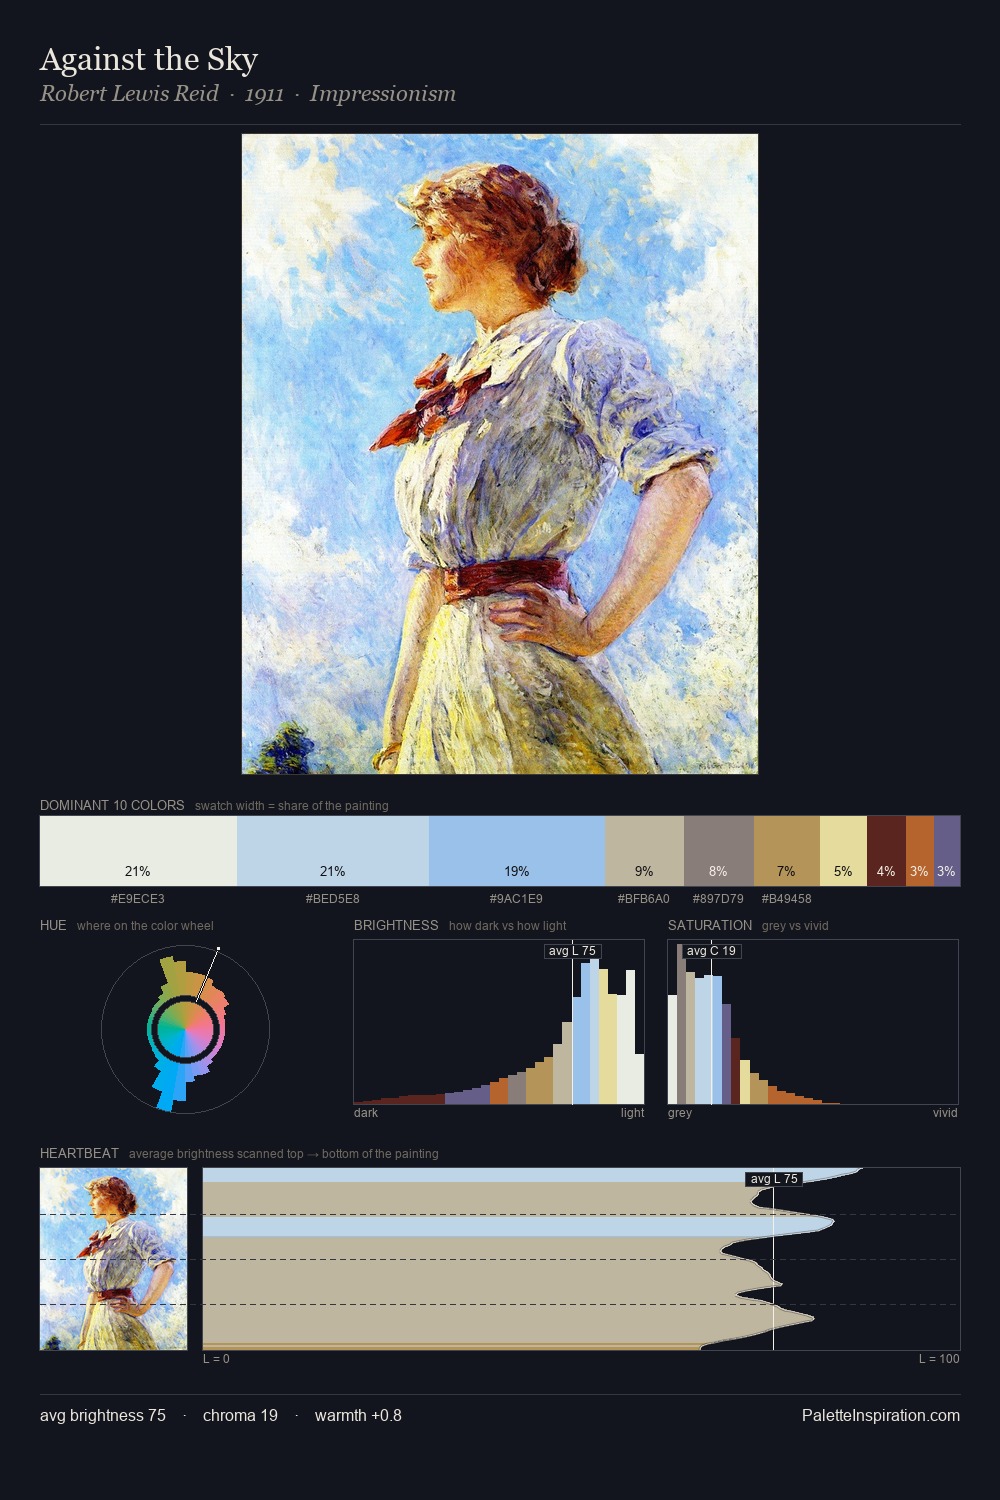The height and width of the screenshot is (1500, 1000).
Task: Open the PaletteInspiration.com link
Action: click(881, 1415)
